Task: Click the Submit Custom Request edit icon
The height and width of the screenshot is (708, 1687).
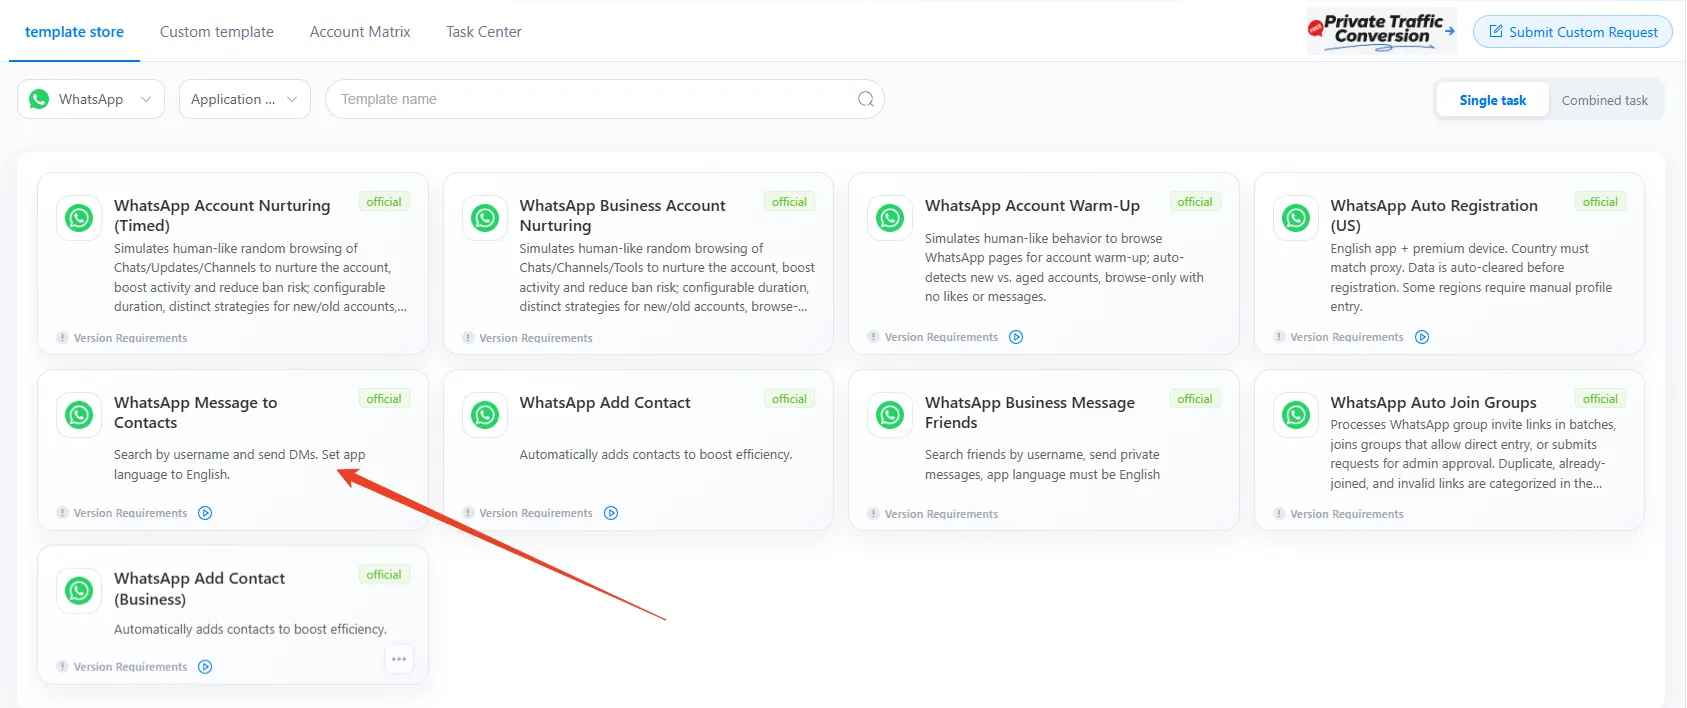Action: click(1496, 31)
